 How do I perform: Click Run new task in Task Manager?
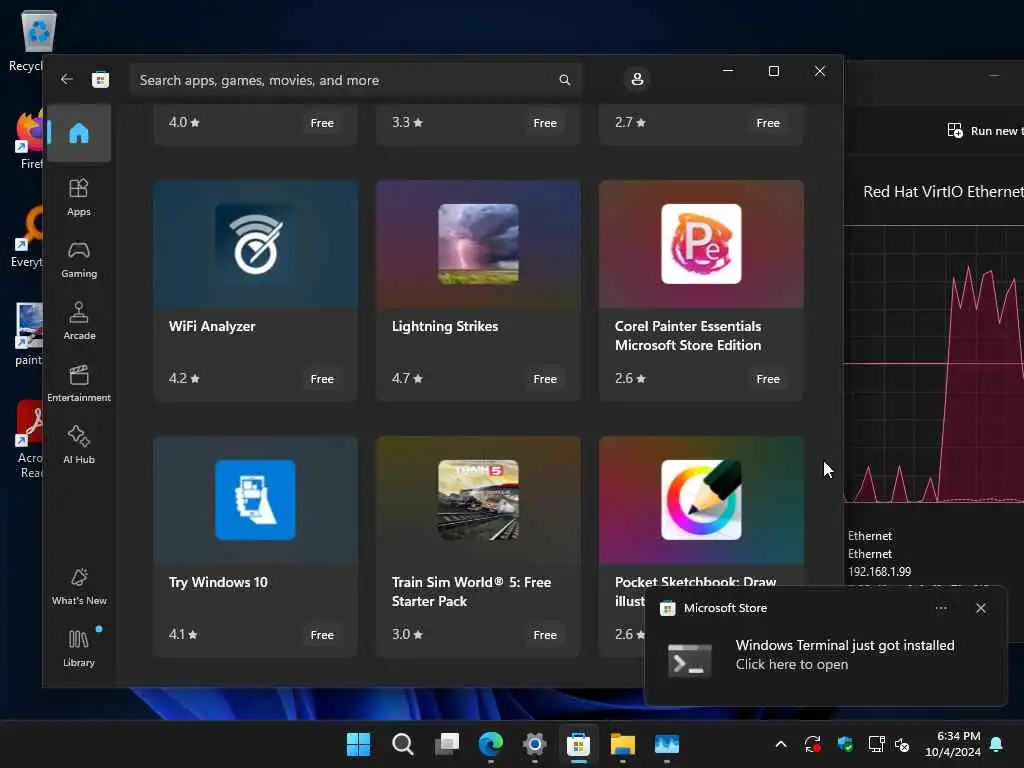click(x=986, y=131)
